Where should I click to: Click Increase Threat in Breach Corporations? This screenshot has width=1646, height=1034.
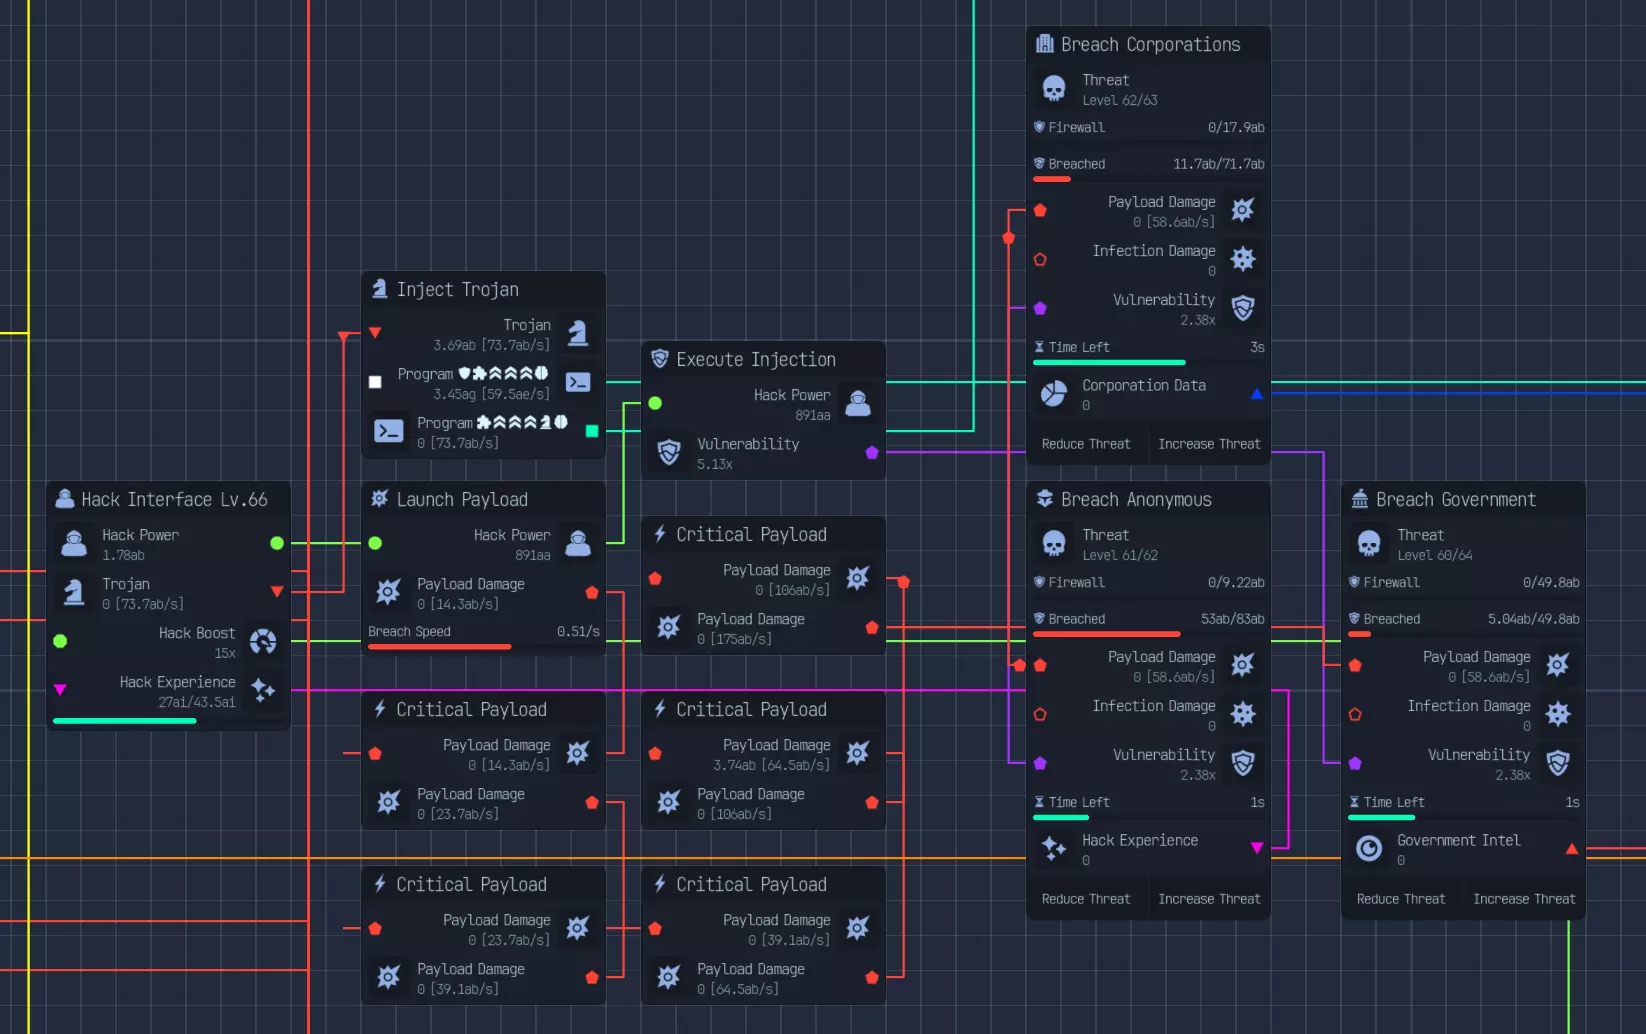click(1209, 444)
